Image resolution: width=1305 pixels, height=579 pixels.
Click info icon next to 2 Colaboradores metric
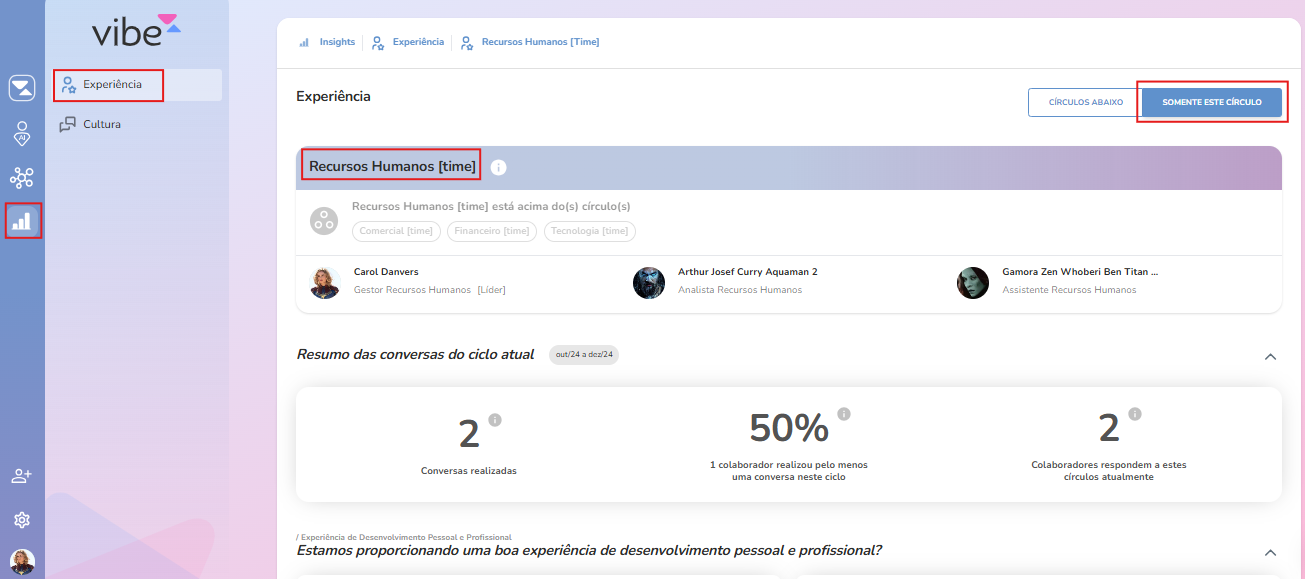tap(1134, 413)
